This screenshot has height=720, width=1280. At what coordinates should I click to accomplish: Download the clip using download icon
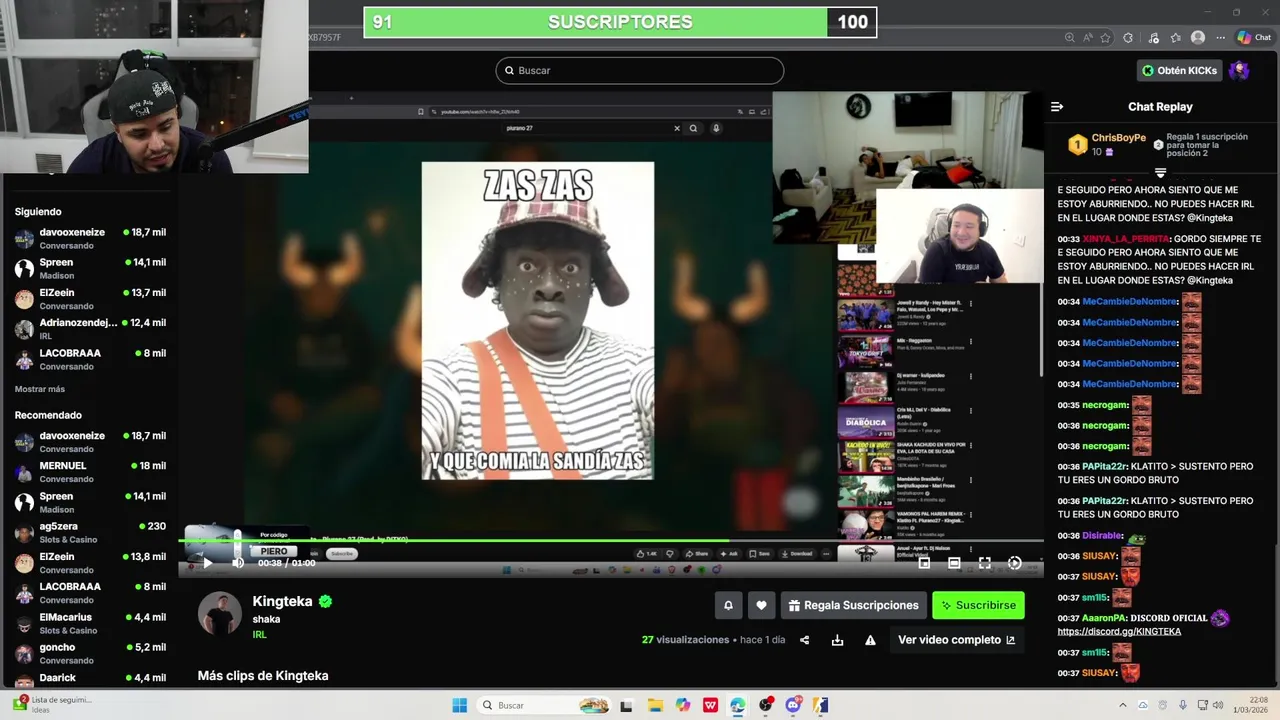pos(837,640)
